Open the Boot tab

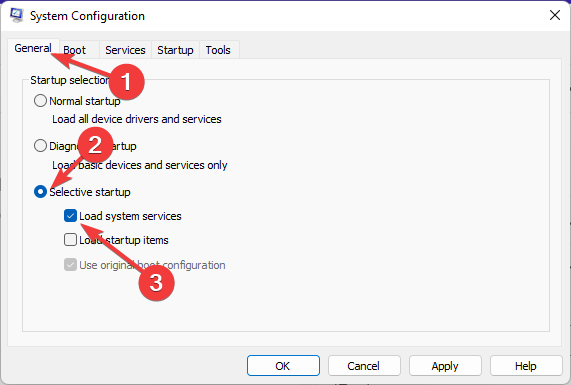[x=75, y=50]
